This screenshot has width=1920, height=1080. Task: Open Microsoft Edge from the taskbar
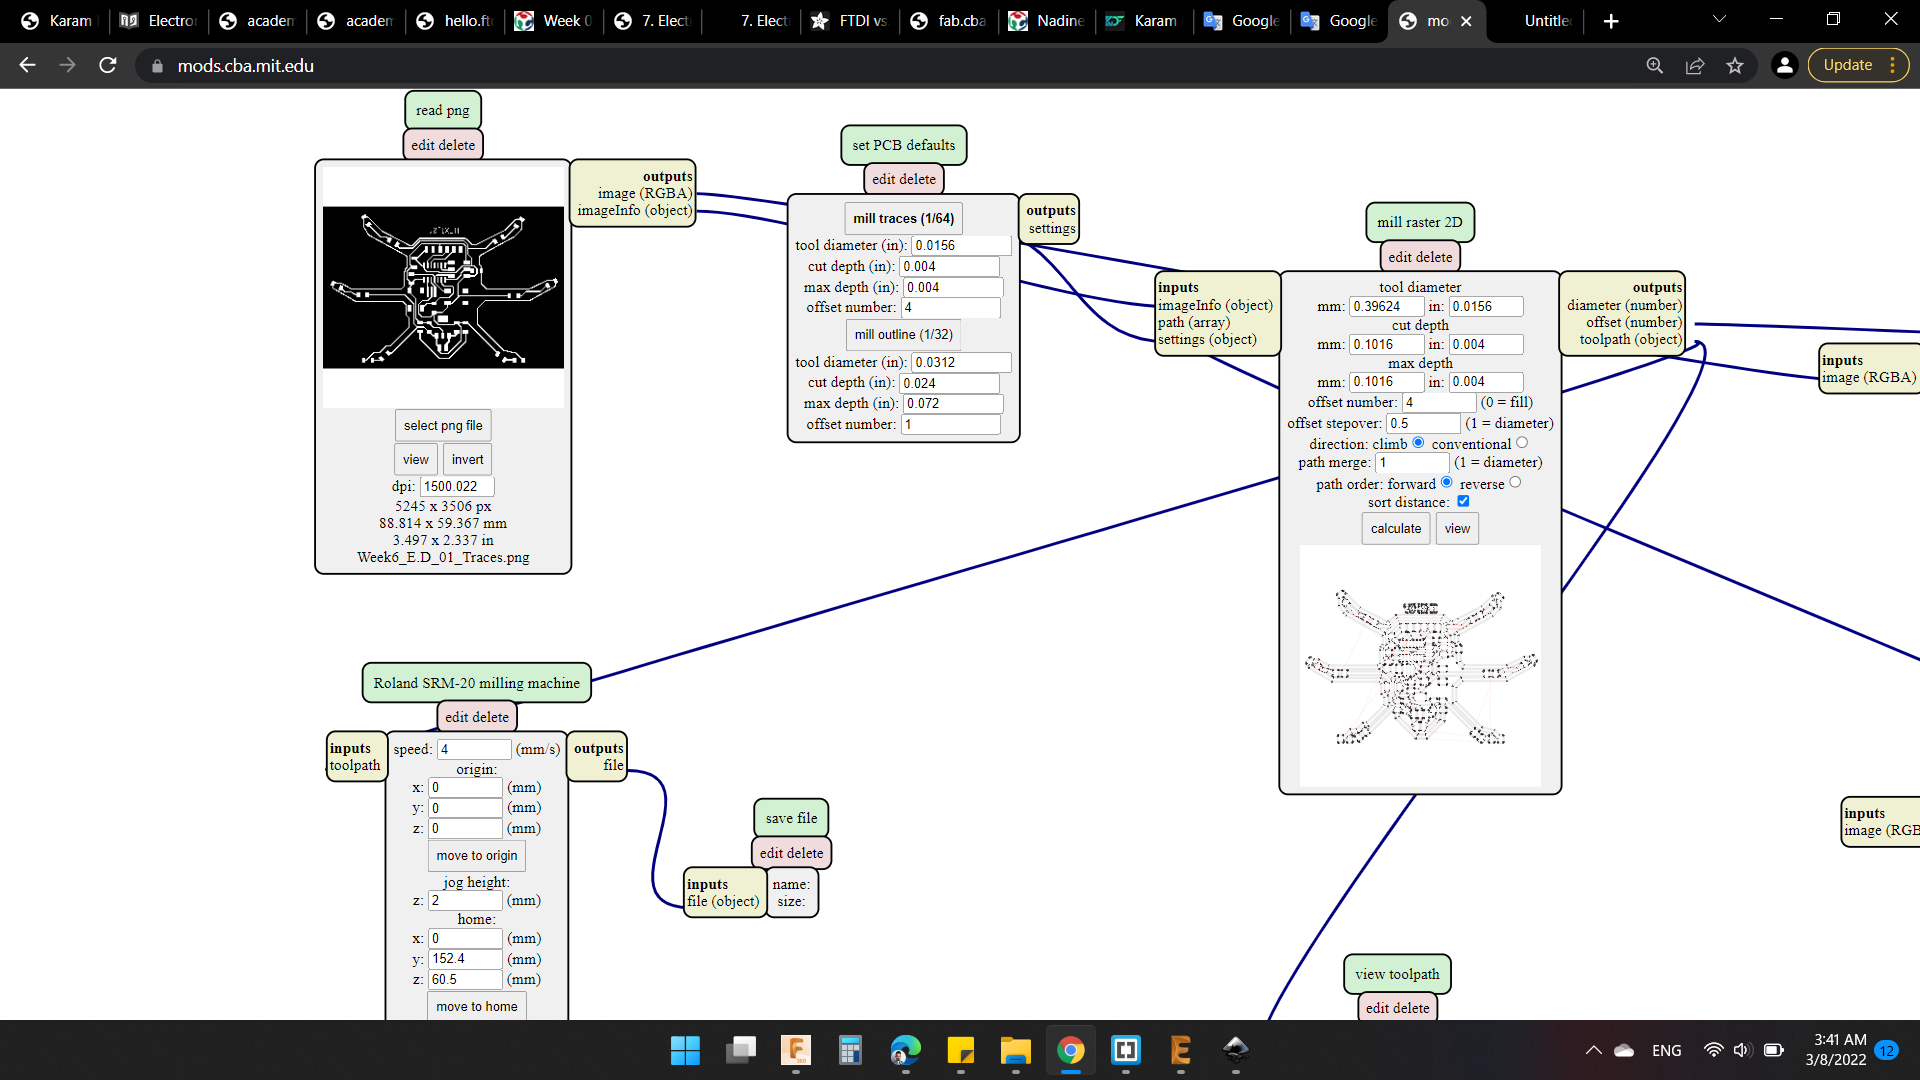point(905,1050)
